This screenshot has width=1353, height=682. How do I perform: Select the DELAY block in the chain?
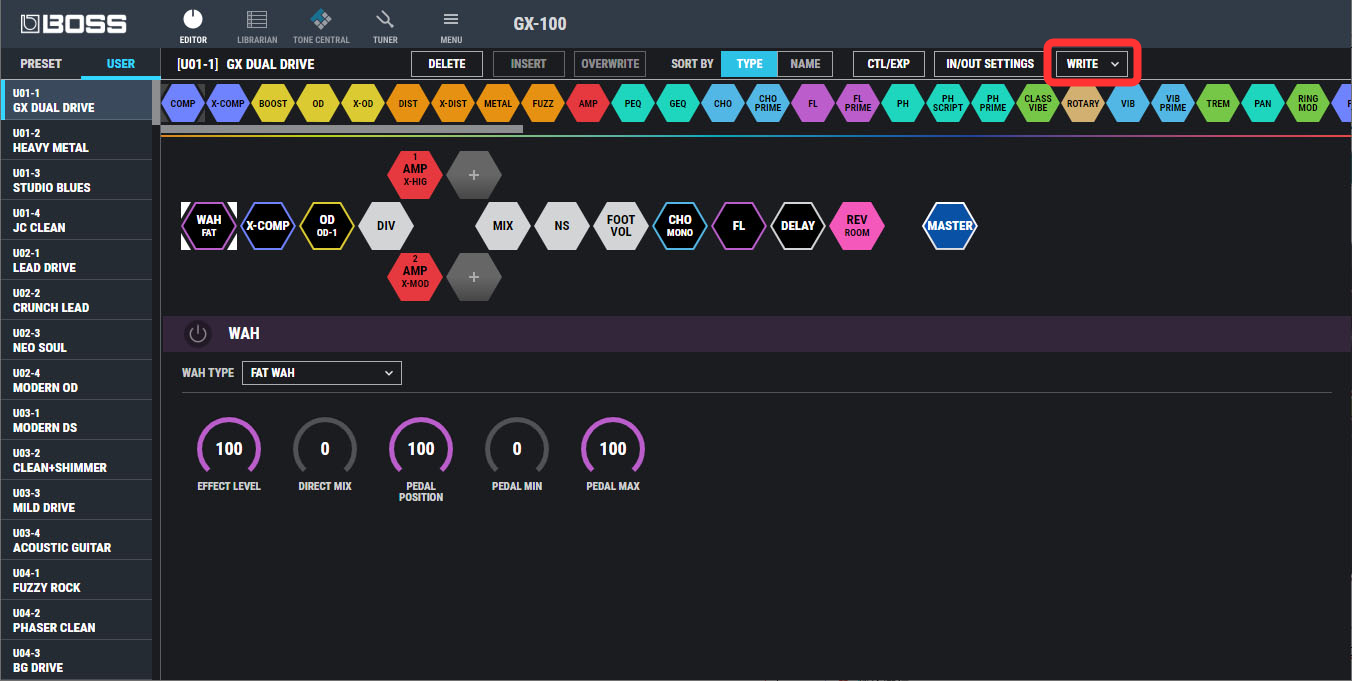798,226
